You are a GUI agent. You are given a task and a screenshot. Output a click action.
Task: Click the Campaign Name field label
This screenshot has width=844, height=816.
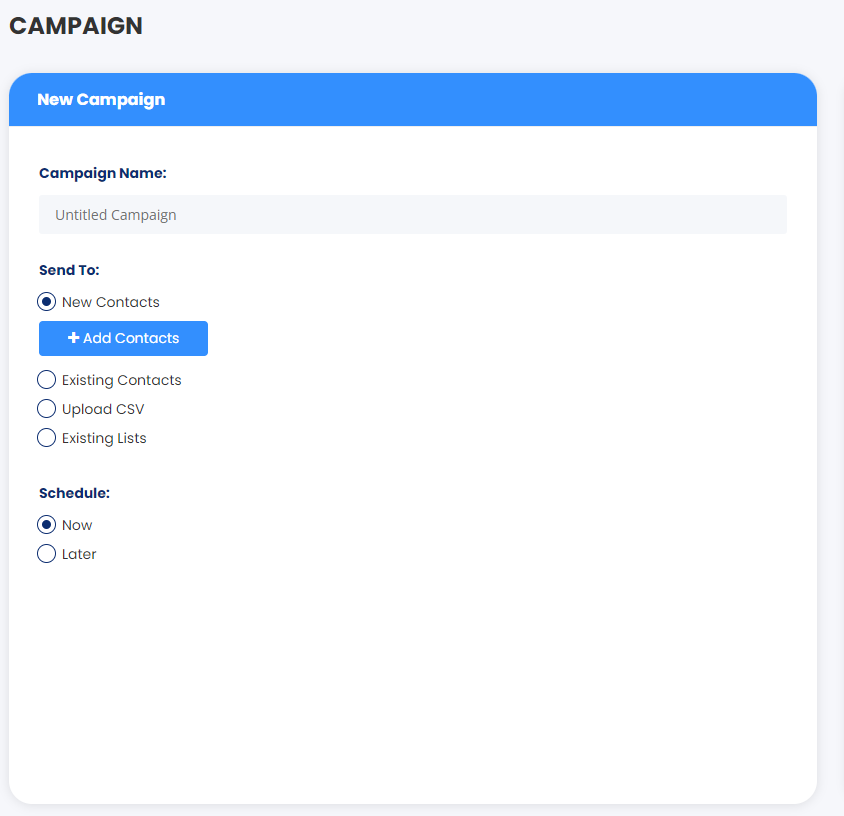[103, 173]
